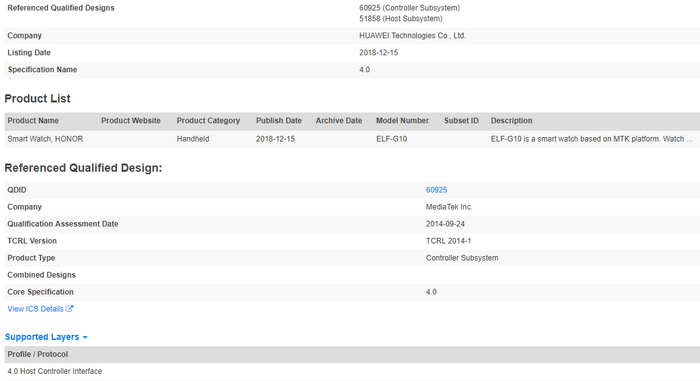This screenshot has height=381, width=700.
Task: Click the ELF-G10 model number cell
Action: click(392, 139)
